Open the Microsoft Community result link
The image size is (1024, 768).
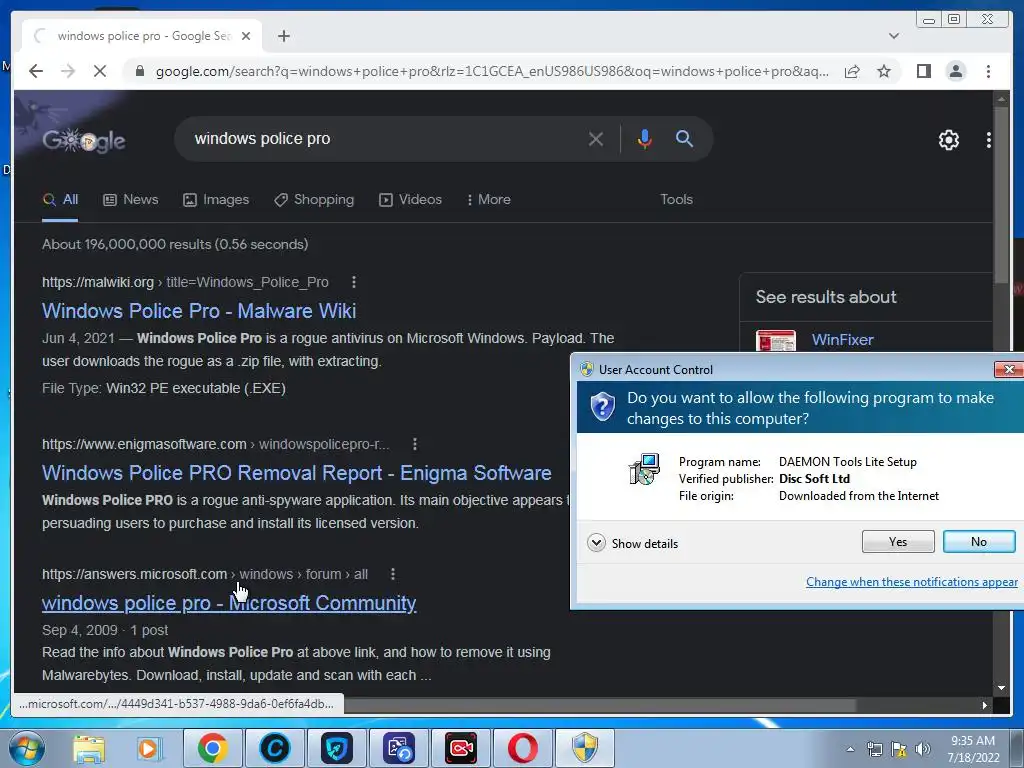coord(229,603)
